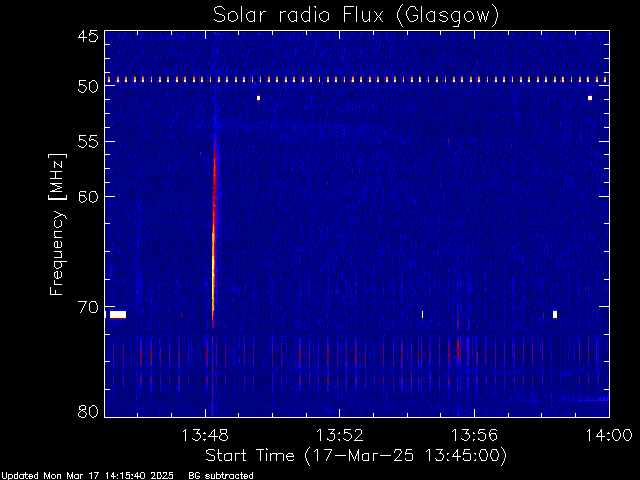Click the white spot near 71 MHz at 13:58
This screenshot has width=640, height=480.
(x=555, y=314)
